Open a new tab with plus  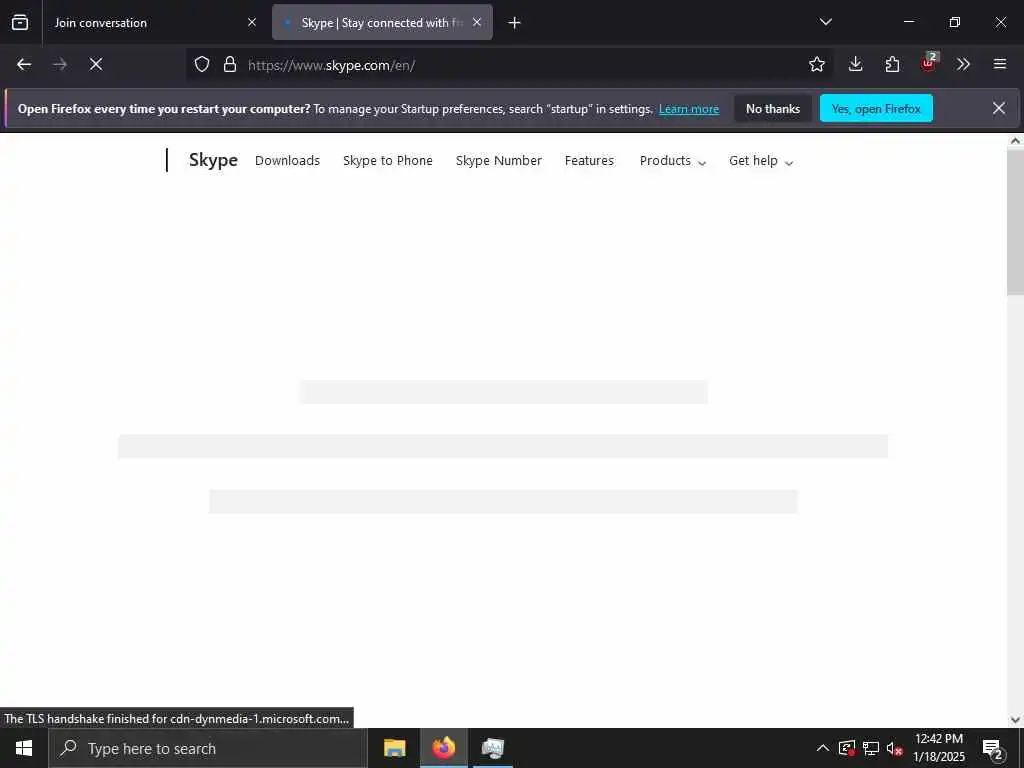(515, 23)
